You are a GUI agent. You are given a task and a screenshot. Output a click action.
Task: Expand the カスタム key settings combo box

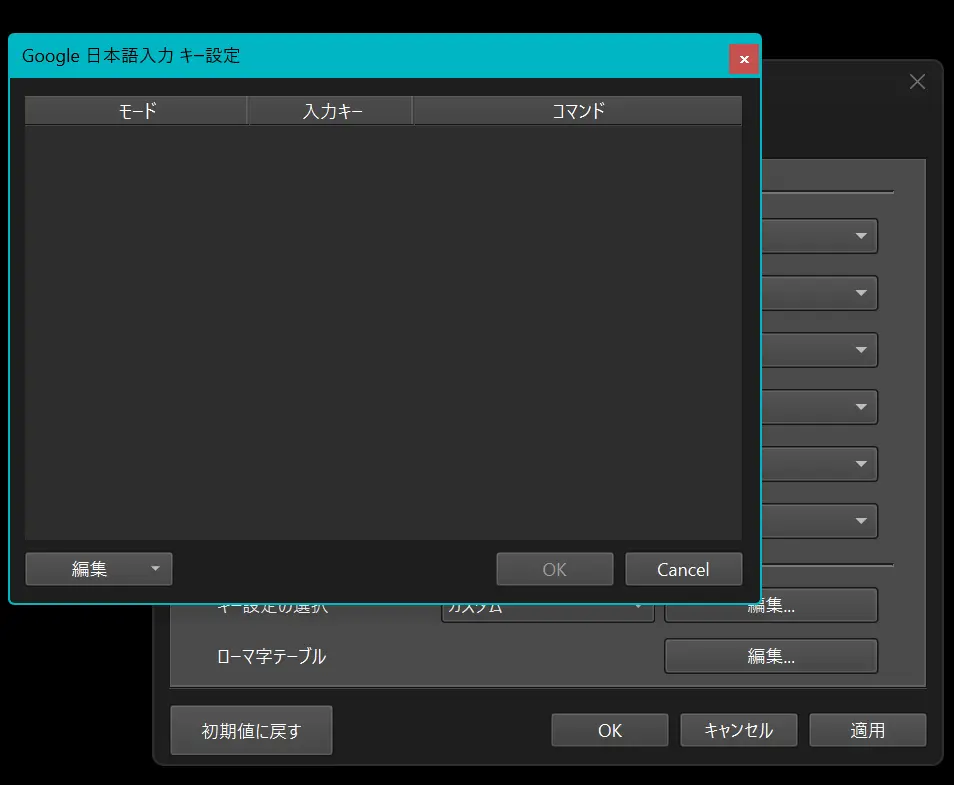pos(548,613)
